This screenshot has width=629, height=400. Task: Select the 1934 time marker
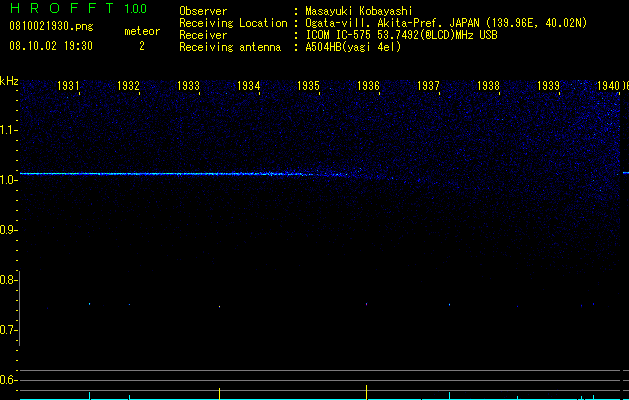click(248, 86)
